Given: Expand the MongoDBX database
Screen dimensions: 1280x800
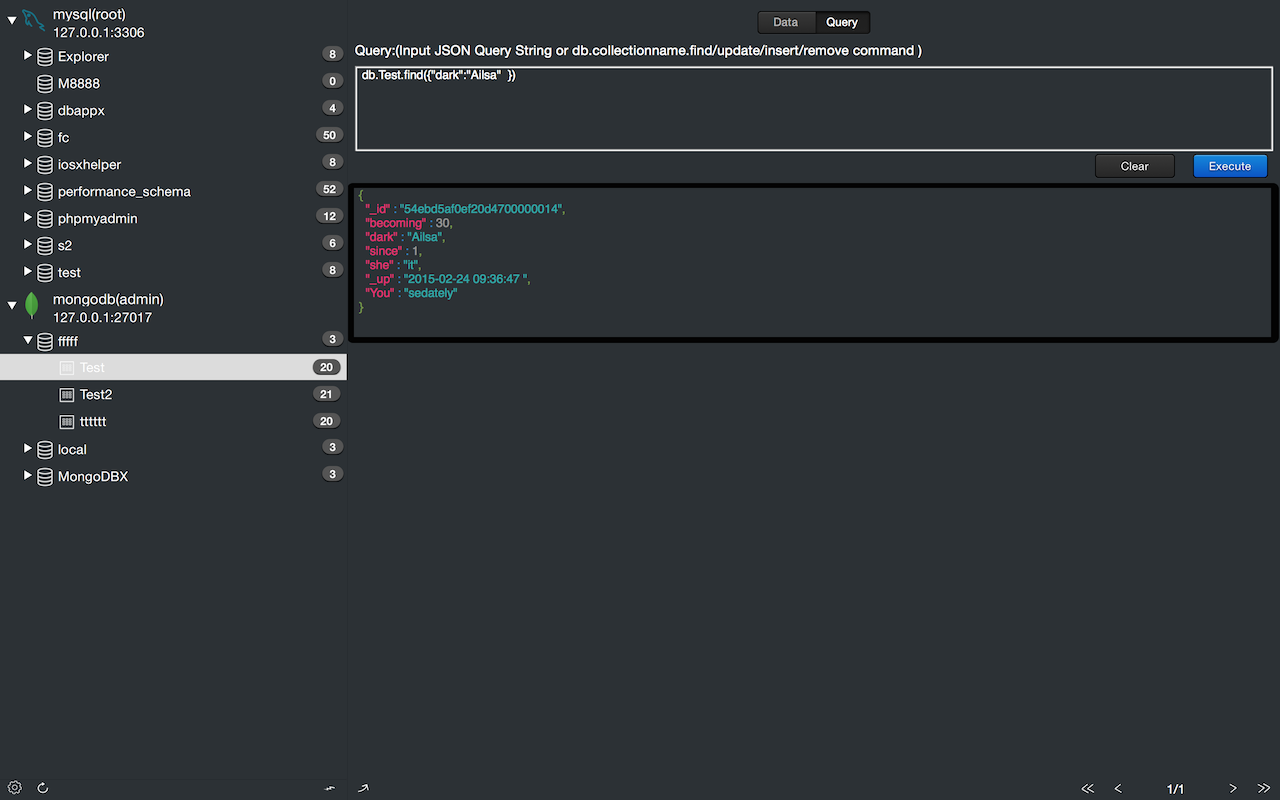Looking at the screenshot, I should [x=28, y=476].
